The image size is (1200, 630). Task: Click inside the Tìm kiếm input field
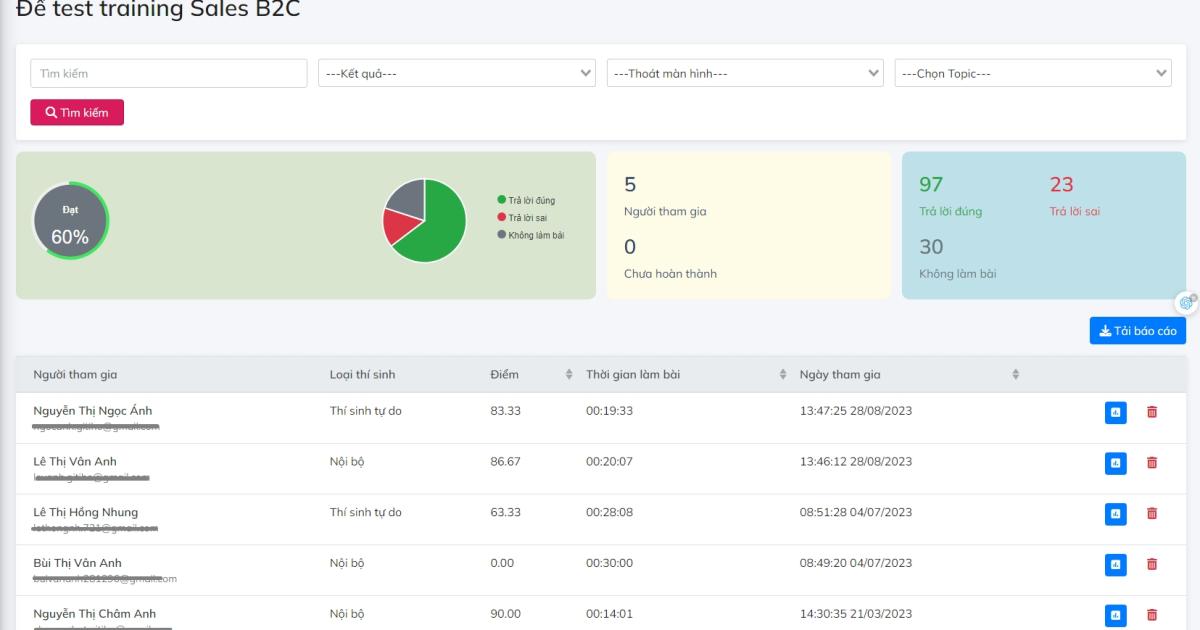click(x=168, y=72)
